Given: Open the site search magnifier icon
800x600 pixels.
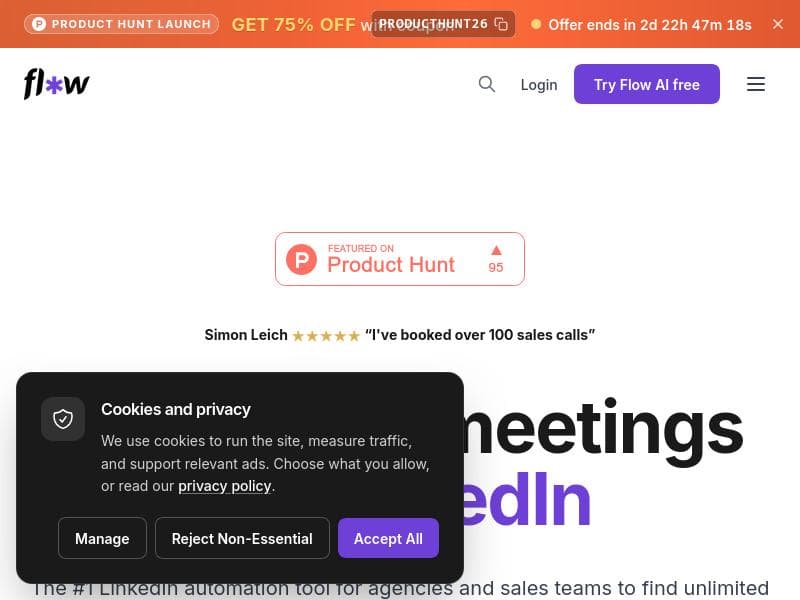Looking at the screenshot, I should tap(487, 84).
